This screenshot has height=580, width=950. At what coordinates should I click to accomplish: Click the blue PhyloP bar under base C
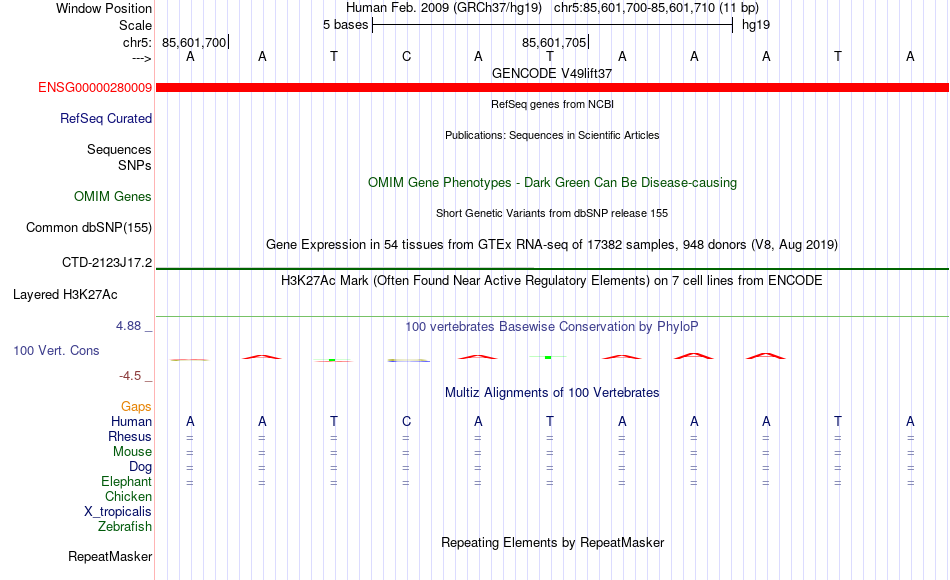tap(408, 361)
